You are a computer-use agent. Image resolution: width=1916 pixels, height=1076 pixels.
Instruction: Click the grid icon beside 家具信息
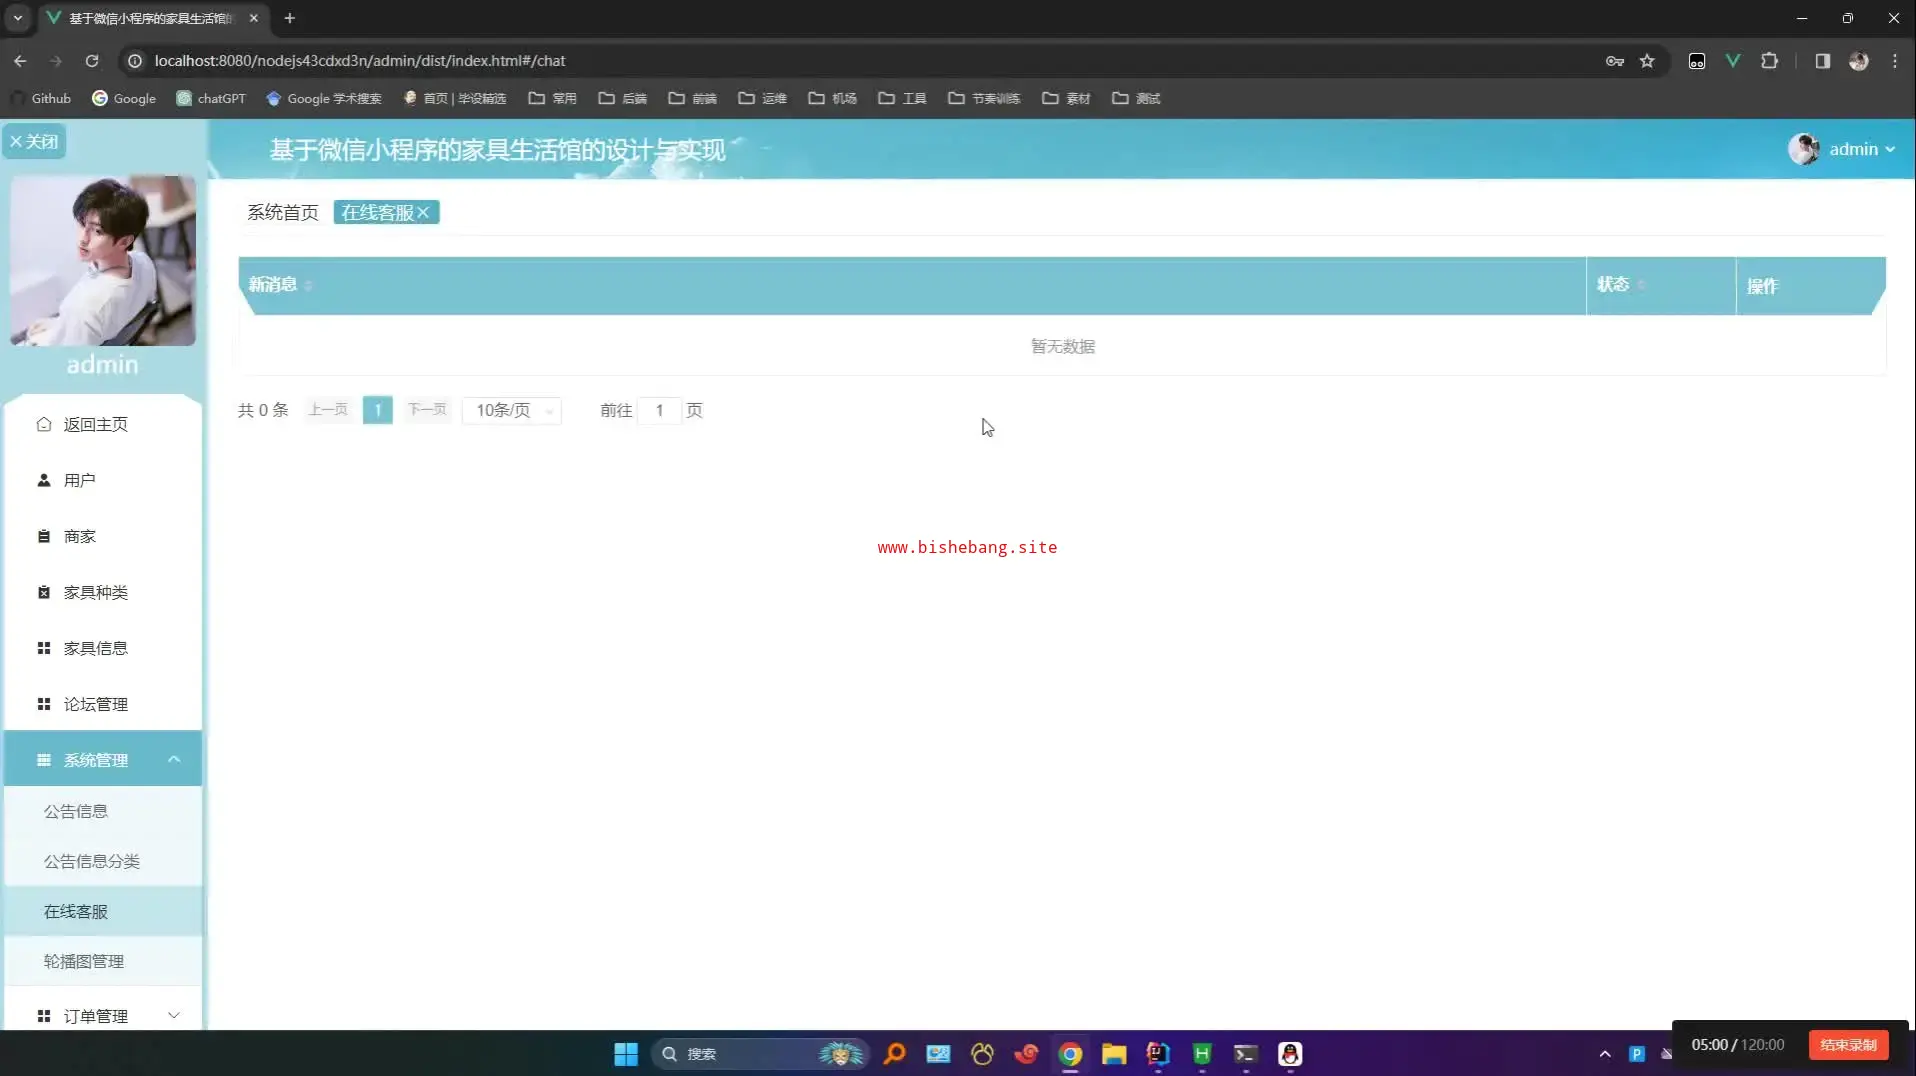click(44, 648)
